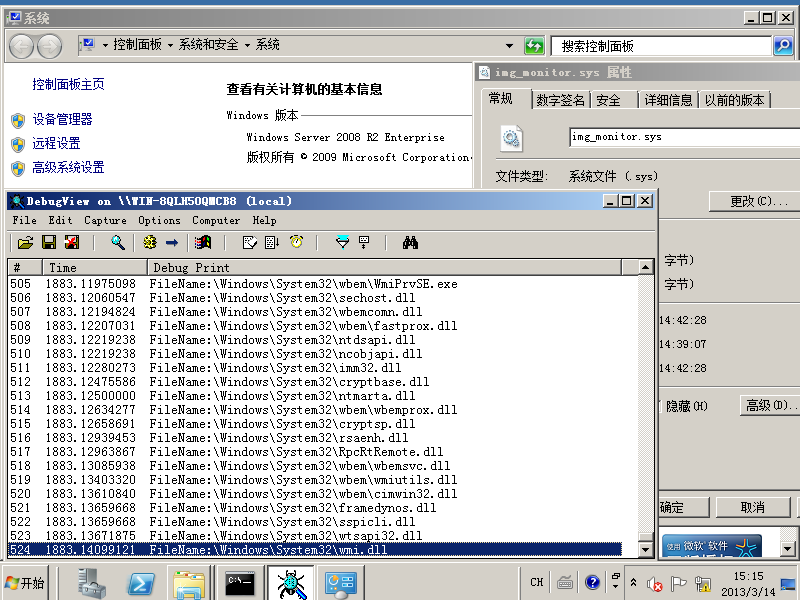Open the Computer menu in DebugView
The height and width of the screenshot is (600, 800).
point(216,220)
